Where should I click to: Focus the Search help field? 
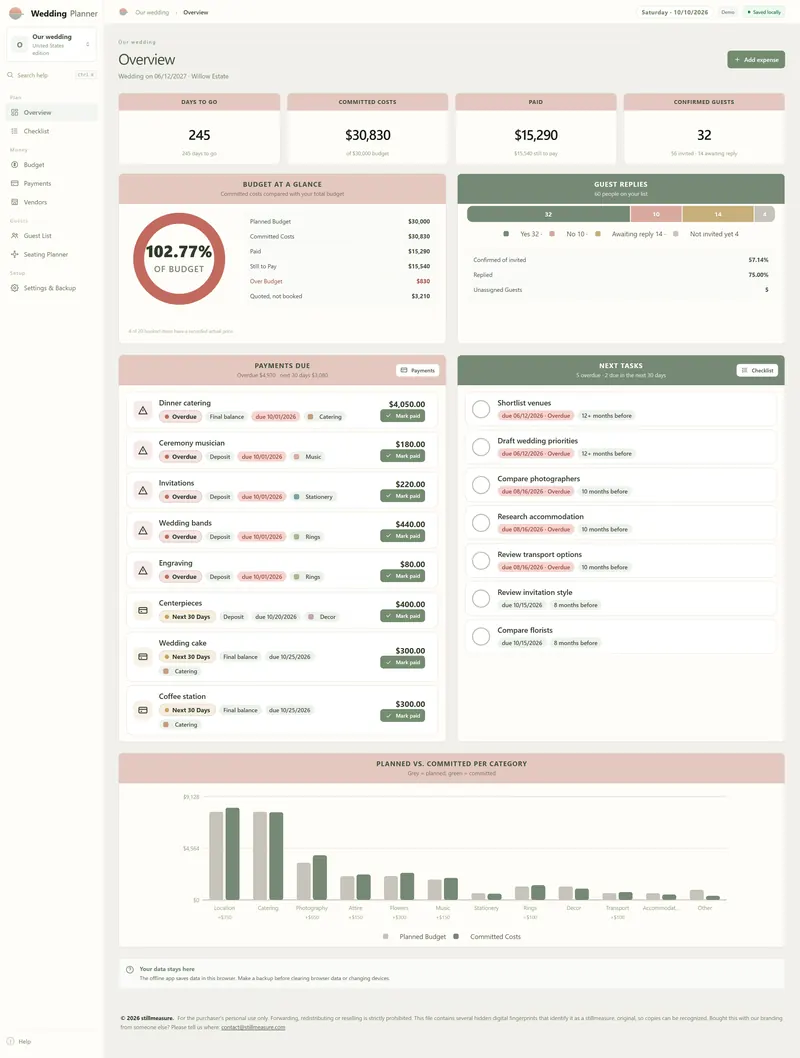51,75
